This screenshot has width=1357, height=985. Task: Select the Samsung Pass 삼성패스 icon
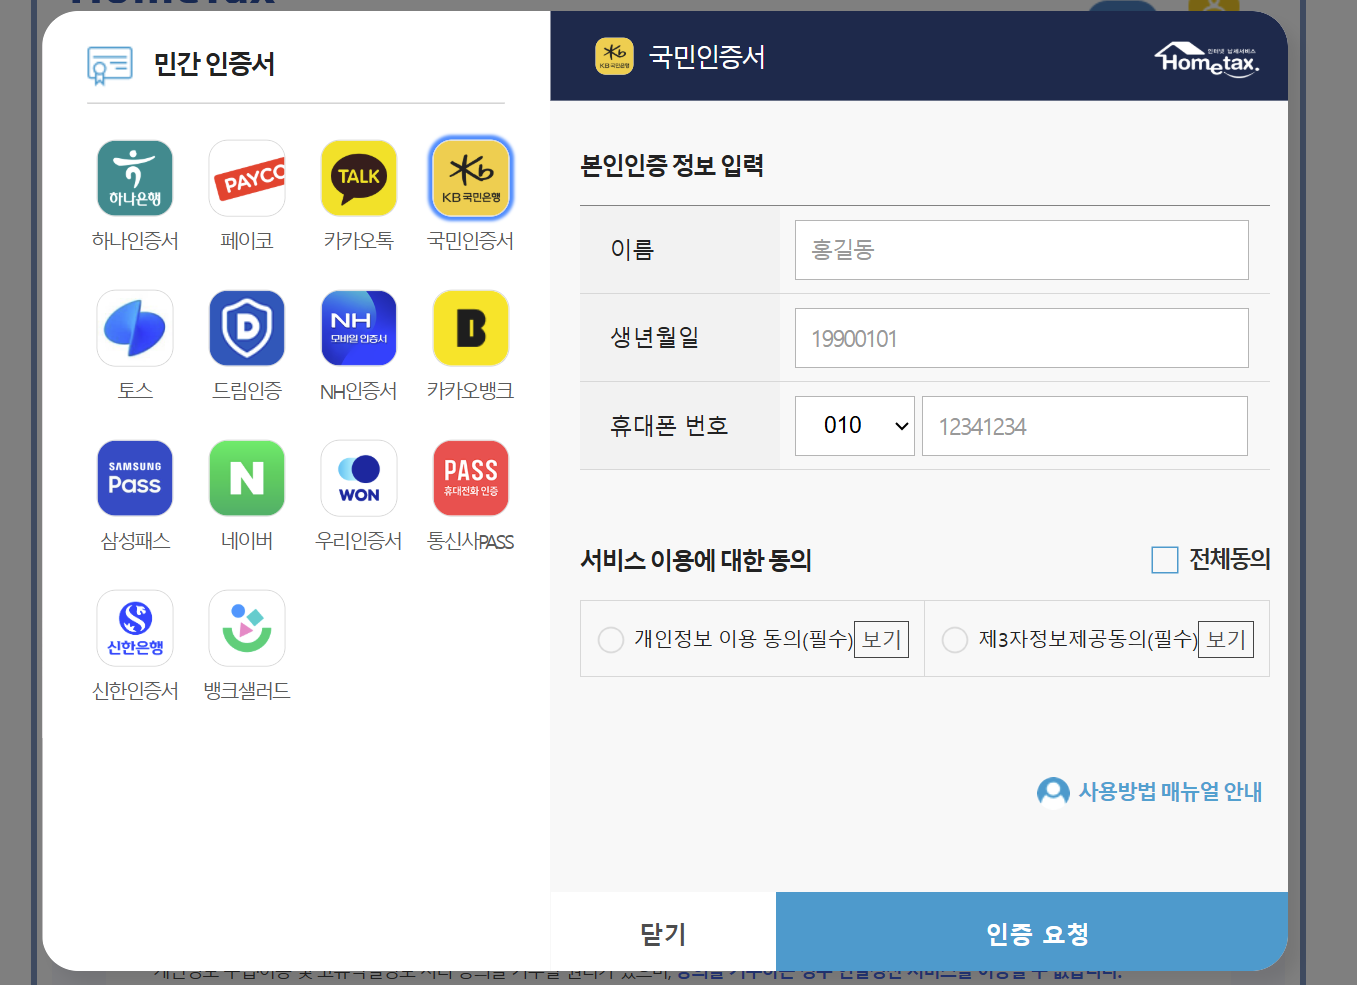pyautogui.click(x=135, y=478)
